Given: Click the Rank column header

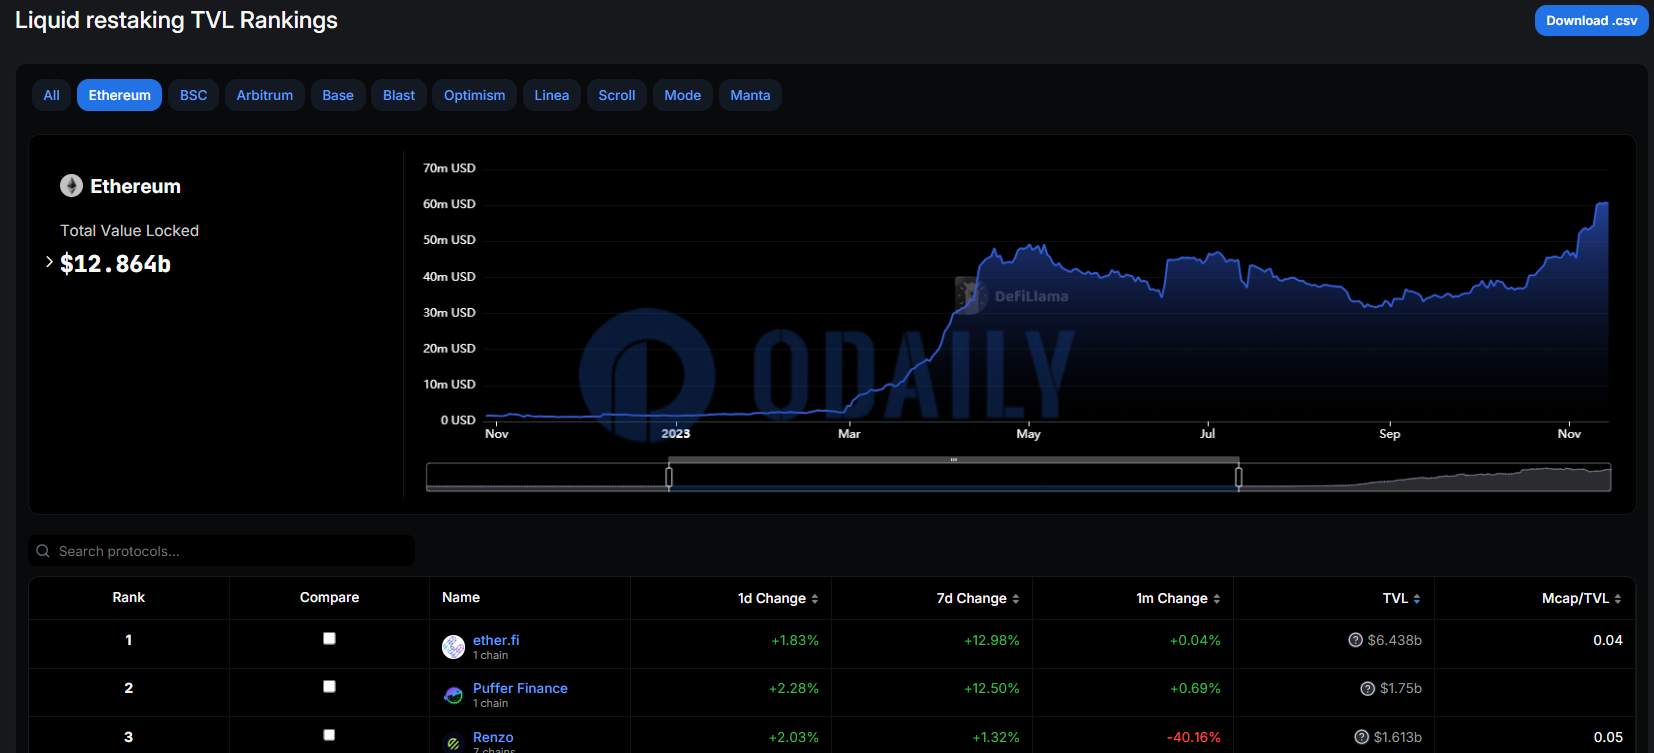Looking at the screenshot, I should pyautogui.click(x=128, y=597).
